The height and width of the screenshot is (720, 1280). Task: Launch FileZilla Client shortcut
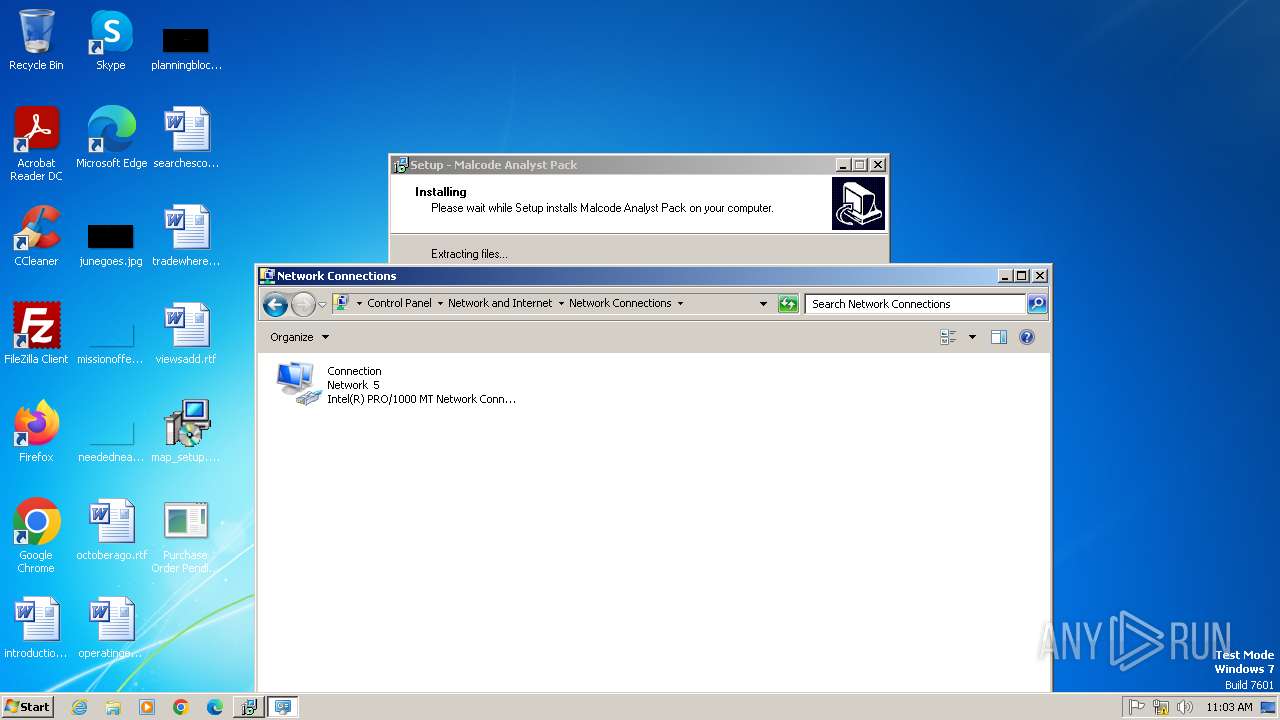[x=36, y=334]
